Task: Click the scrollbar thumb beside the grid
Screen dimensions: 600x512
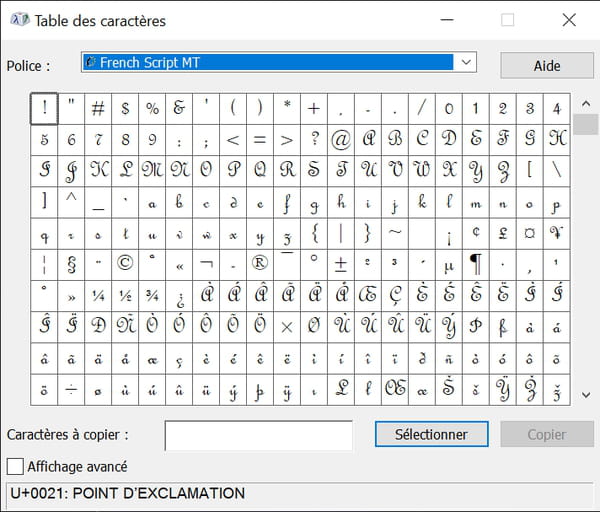Action: point(585,124)
